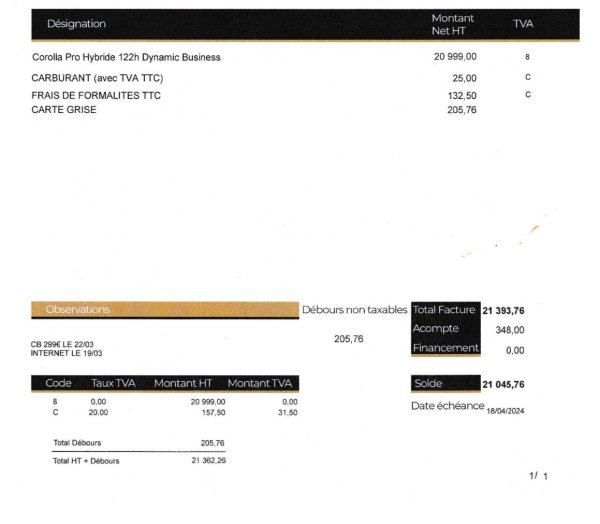Select the CB 299€ LE 22/03 note
The height and width of the screenshot is (524, 600).
coord(62,344)
